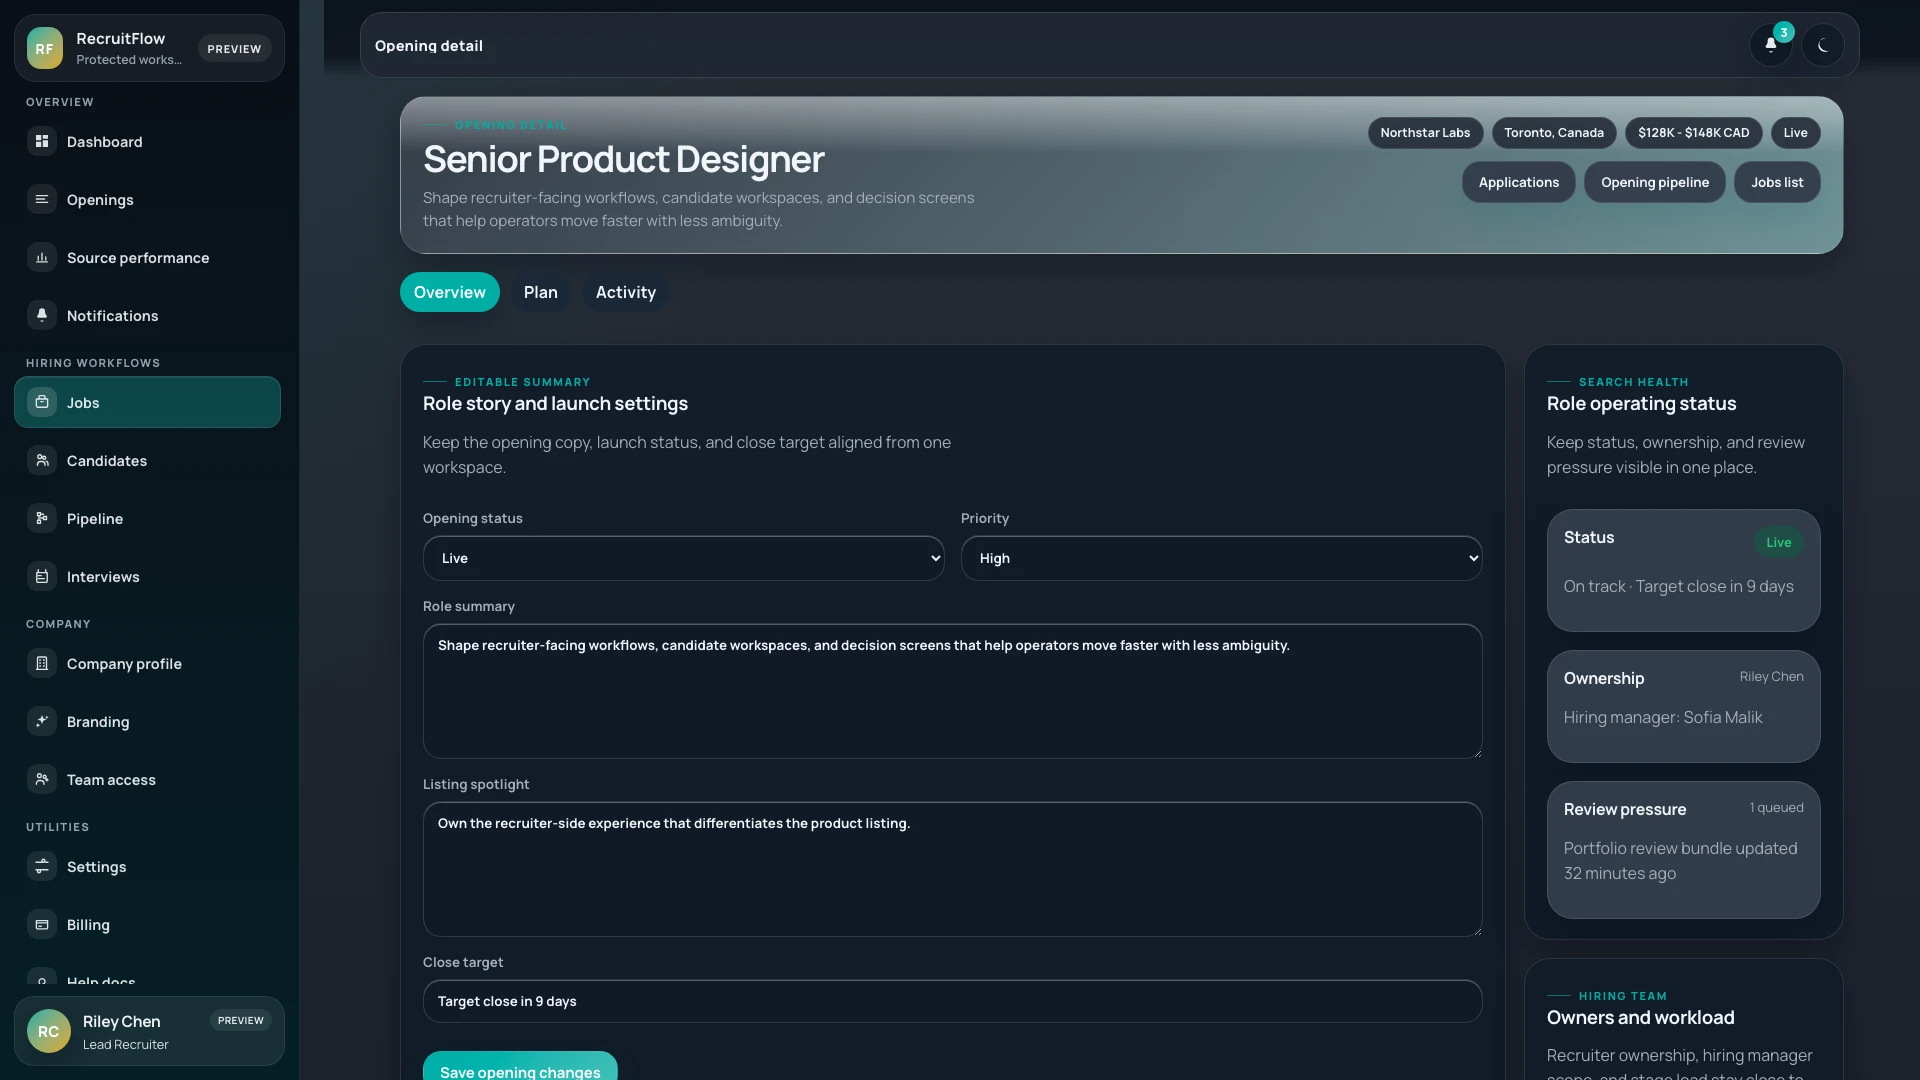This screenshot has width=1920, height=1080.
Task: Open Company profile in the sidebar
Action: pyautogui.click(x=147, y=664)
